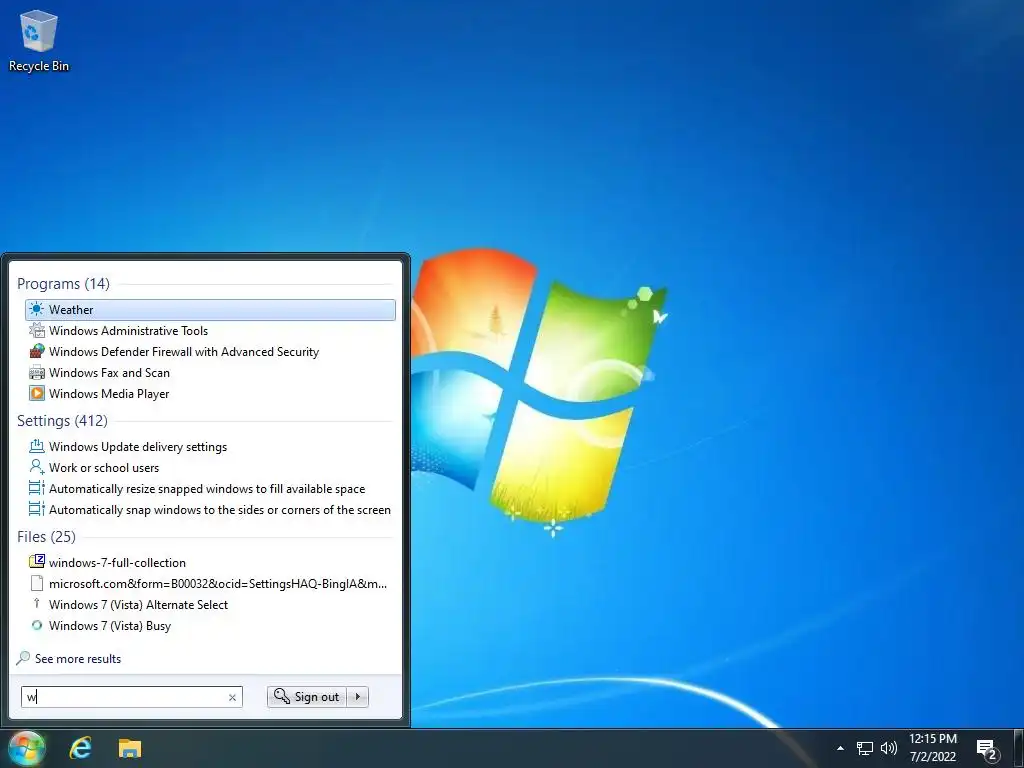
Task: Click the windows-7-full-collection archive icon
Action: tap(37, 562)
